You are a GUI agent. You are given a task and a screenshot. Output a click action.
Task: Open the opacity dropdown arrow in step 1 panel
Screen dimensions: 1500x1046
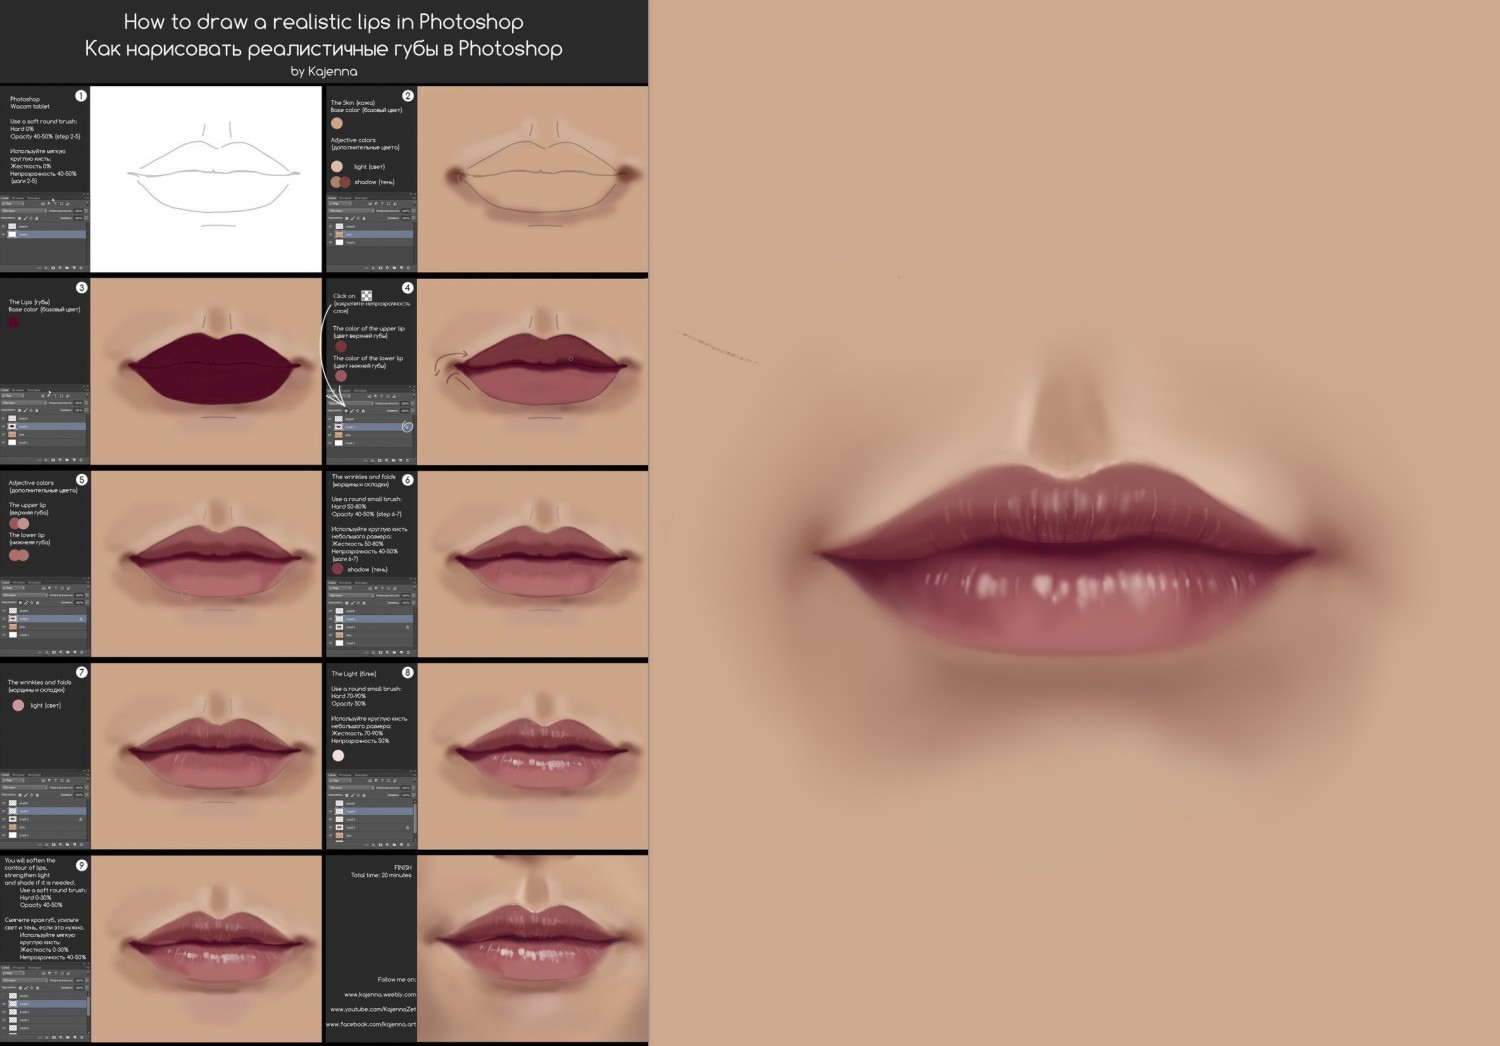click(x=86, y=211)
